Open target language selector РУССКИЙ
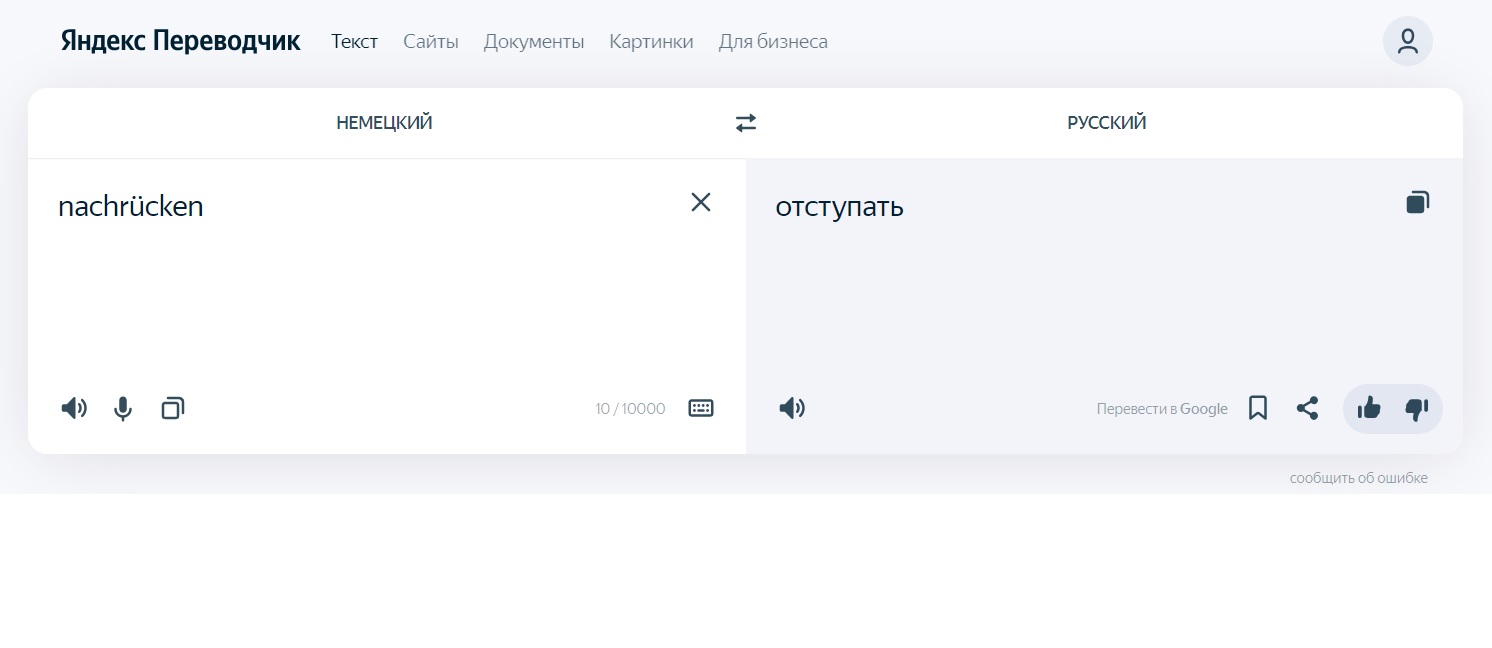 click(x=1107, y=123)
